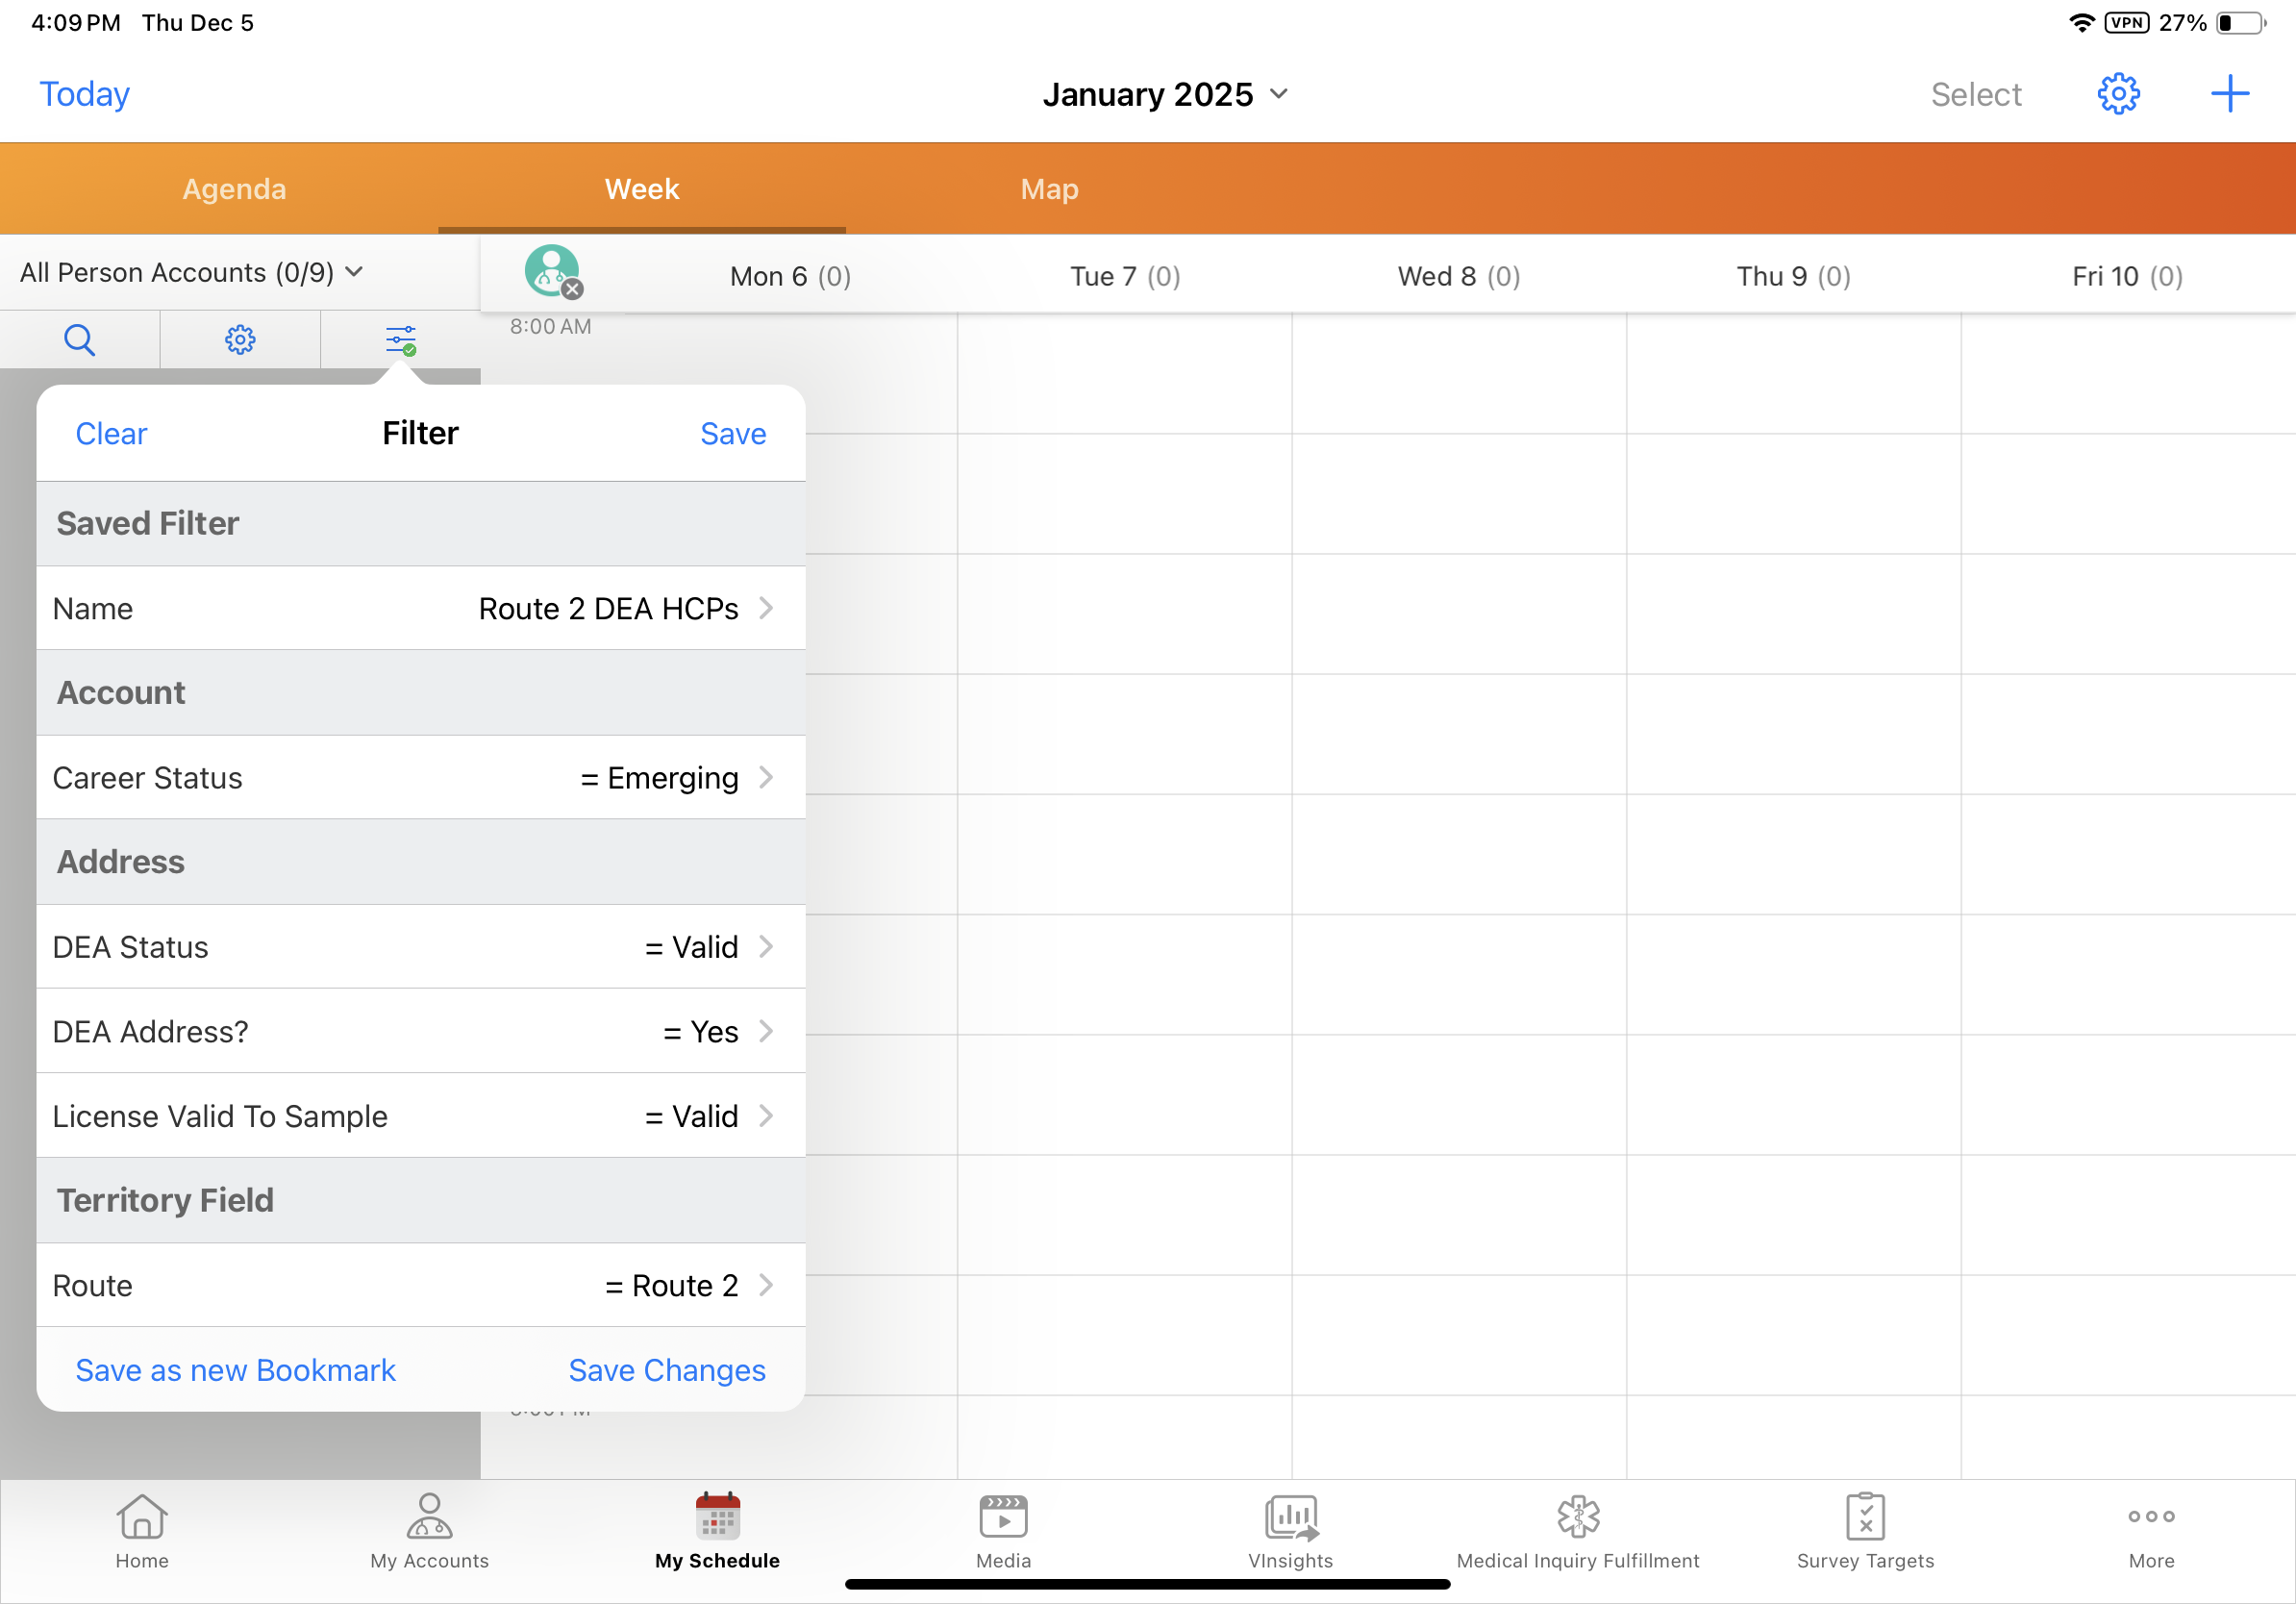Clear all filter criteria
Image resolution: width=2296 pixels, height=1604 pixels.
pos(111,434)
